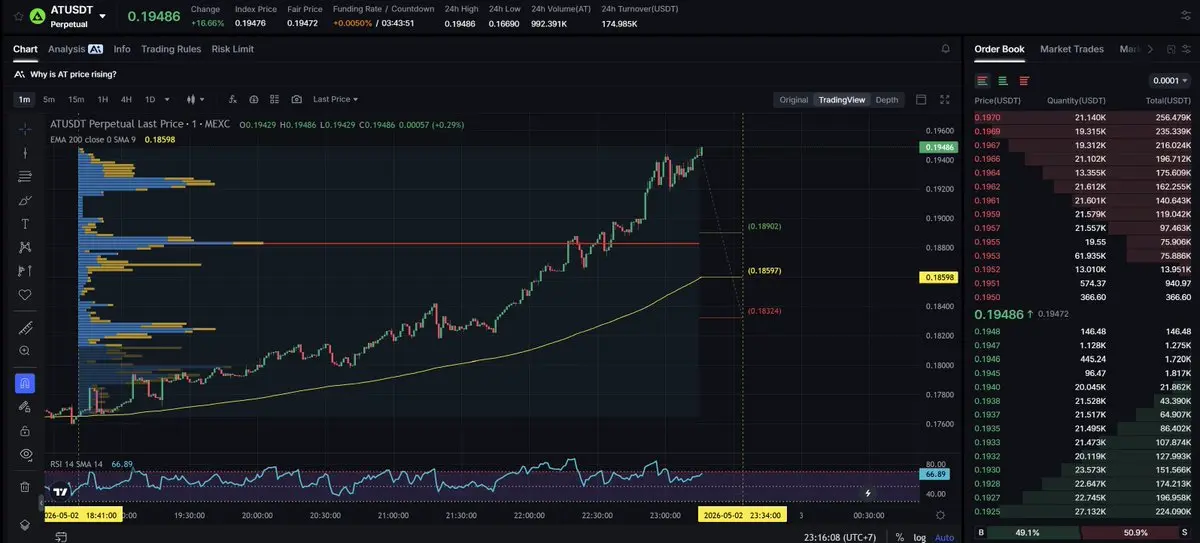Open the long position prediction tool
Viewport: 1200px width, 543px height.
(24, 271)
